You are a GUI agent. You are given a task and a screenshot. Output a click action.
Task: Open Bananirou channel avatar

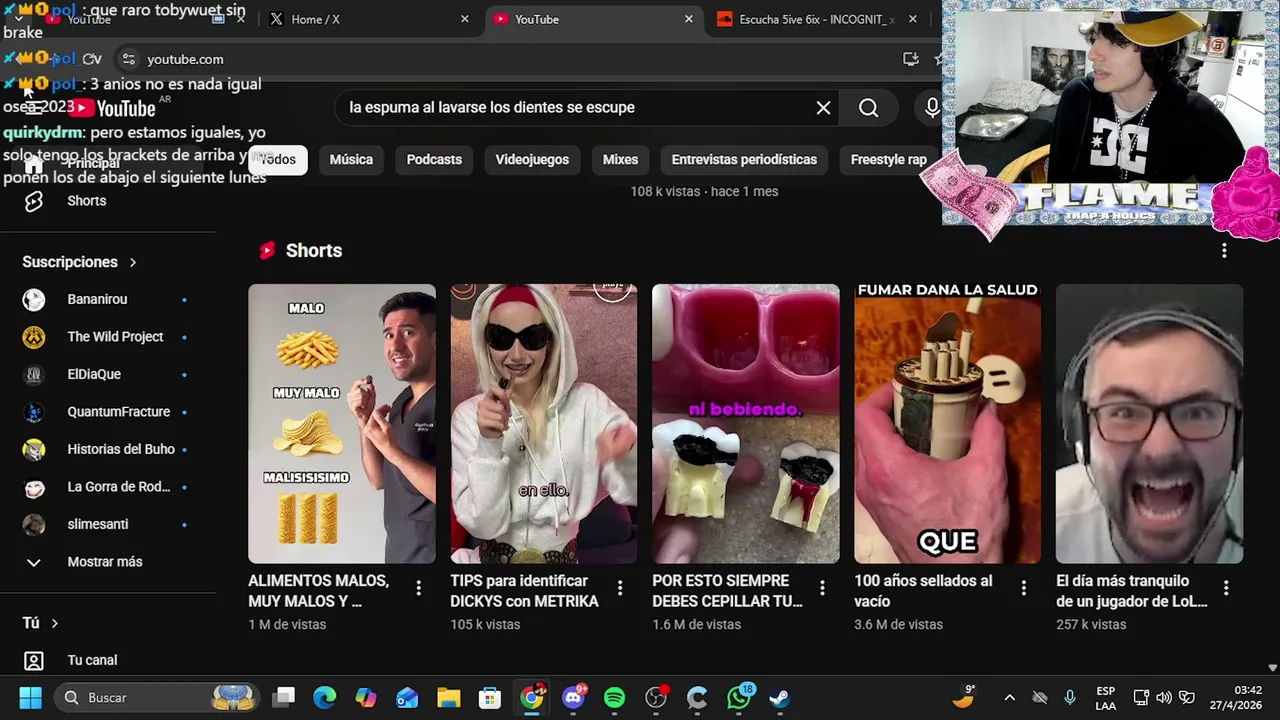point(34,300)
